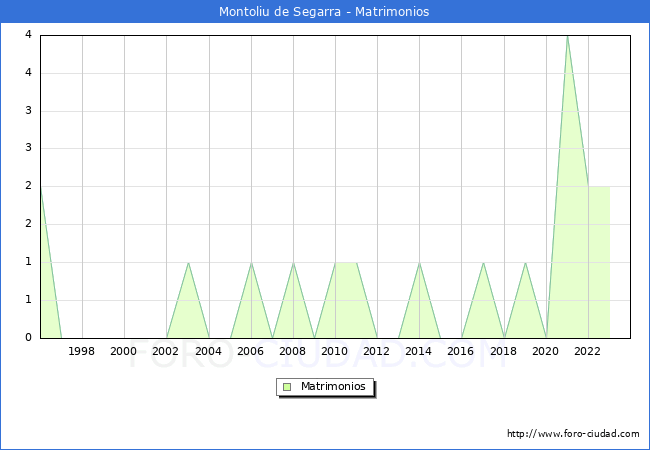Click the highest peak of the chart at 2021
Image resolution: width=650 pixels, height=450 pixels.
click(567, 36)
